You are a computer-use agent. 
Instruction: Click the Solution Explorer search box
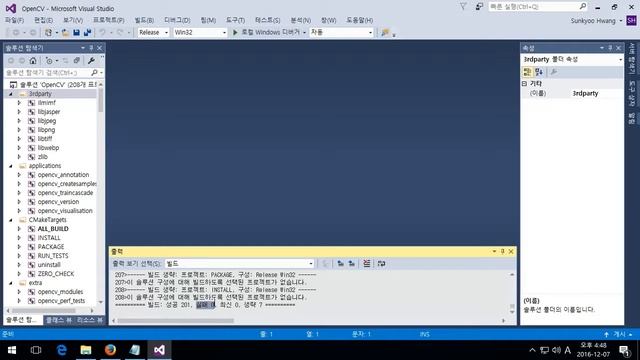click(x=48, y=73)
